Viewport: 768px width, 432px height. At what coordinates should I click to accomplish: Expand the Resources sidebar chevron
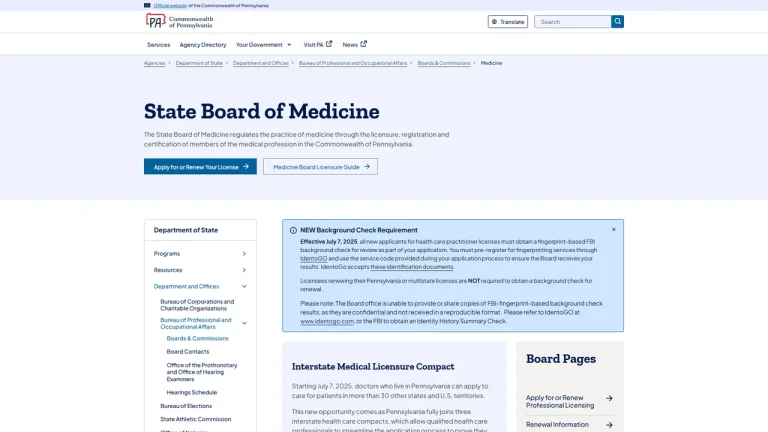click(244, 270)
